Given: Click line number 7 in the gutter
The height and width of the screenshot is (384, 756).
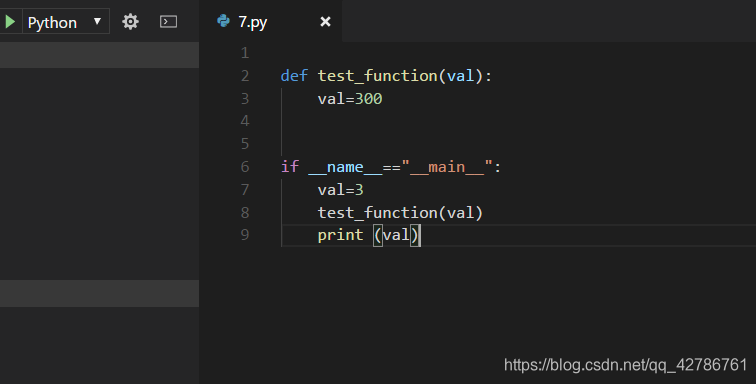Looking at the screenshot, I should (x=245, y=190).
